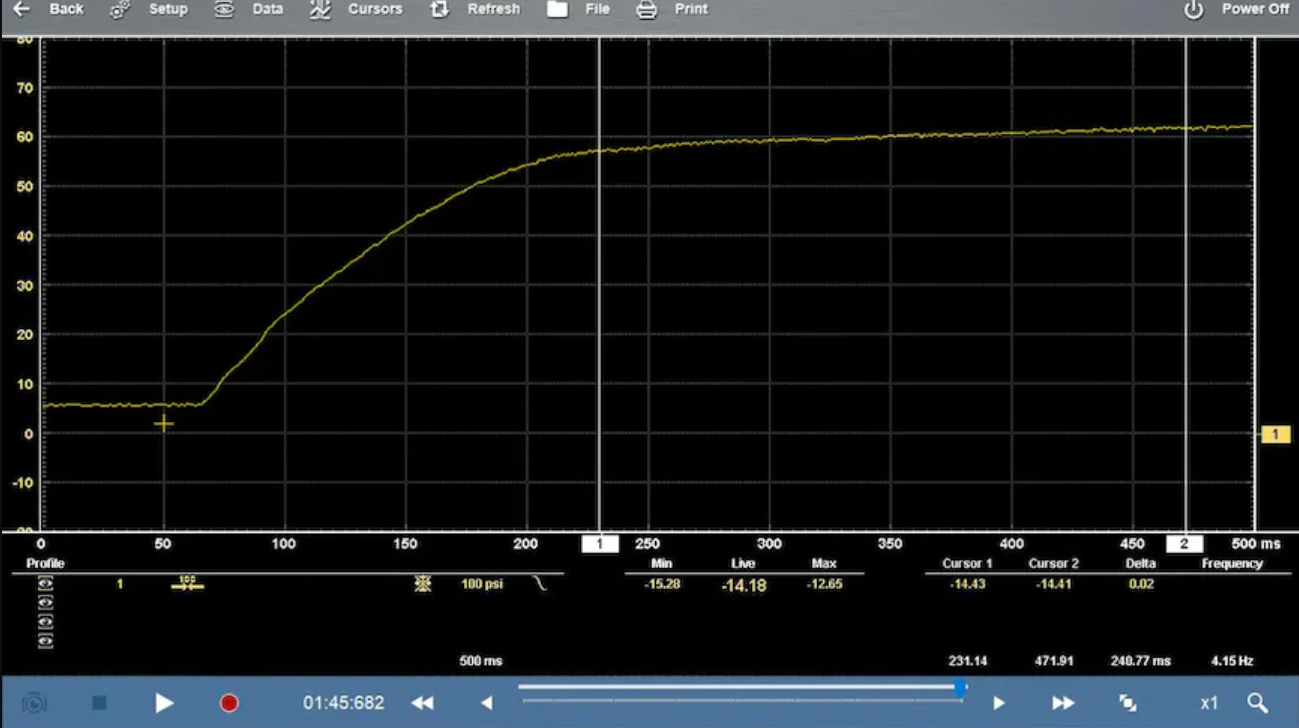Select cursor marker 2 on the time axis
This screenshot has height=728, width=1299.
[x=1185, y=543]
